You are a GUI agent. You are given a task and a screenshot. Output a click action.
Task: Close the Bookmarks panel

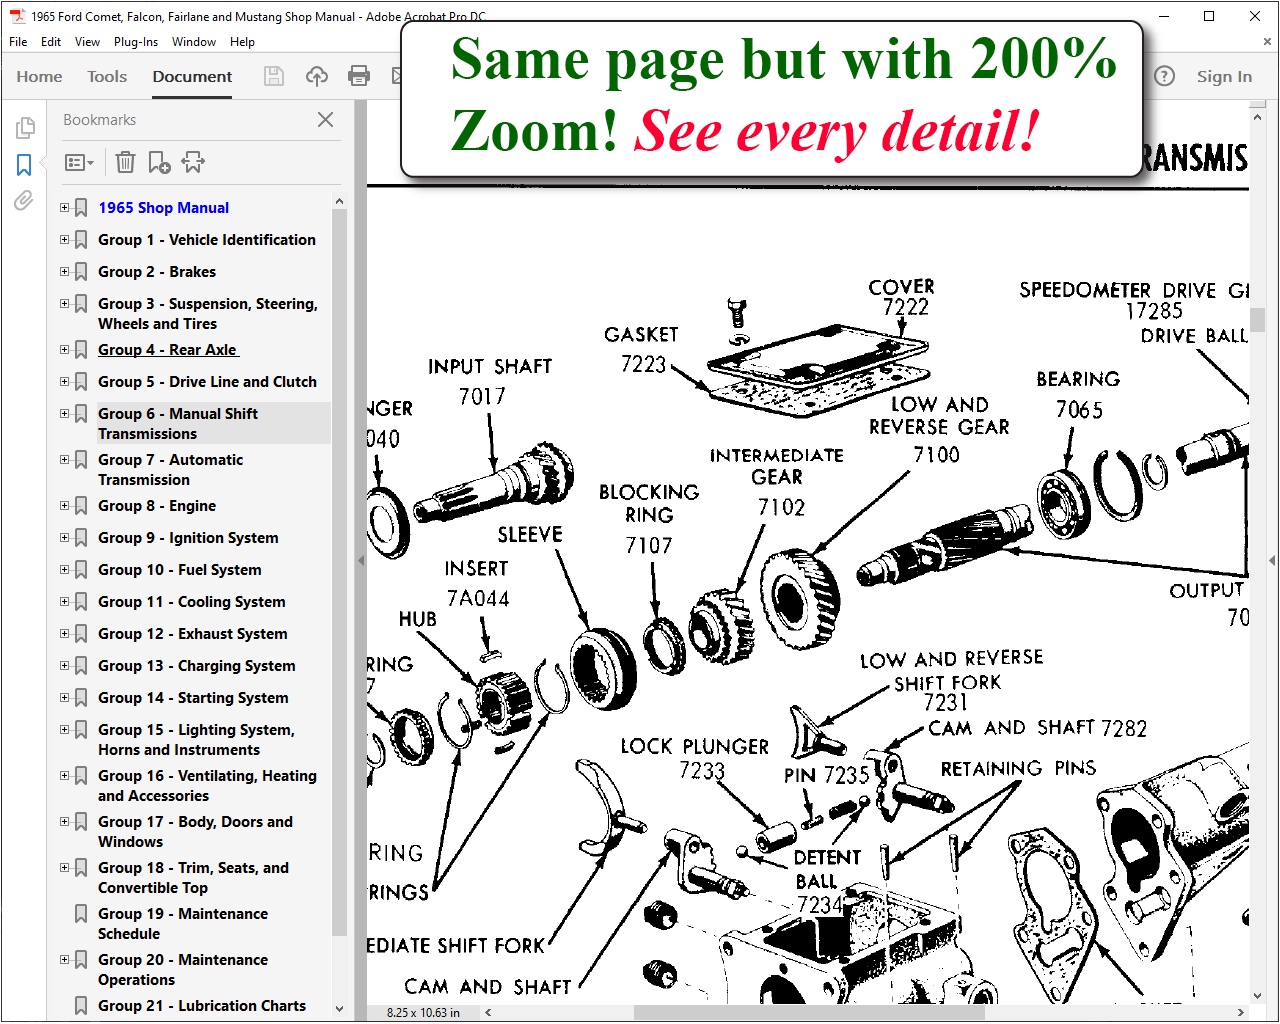pos(325,120)
